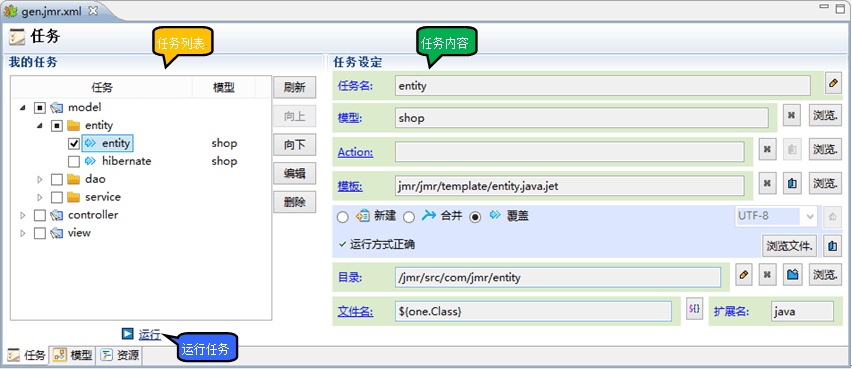Check the dao folder checkbox
Image resolution: width=852 pixels, height=369 pixels.
point(57,179)
